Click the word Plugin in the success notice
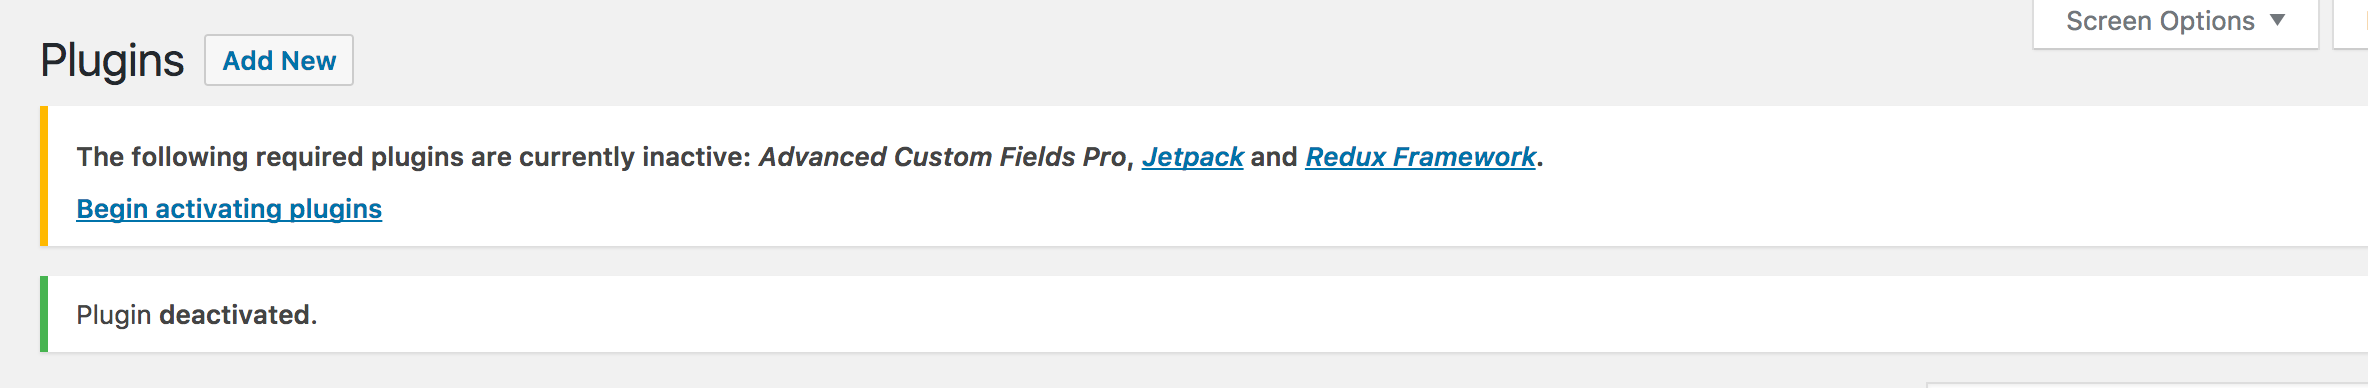The width and height of the screenshot is (2368, 388). pyautogui.click(x=114, y=315)
